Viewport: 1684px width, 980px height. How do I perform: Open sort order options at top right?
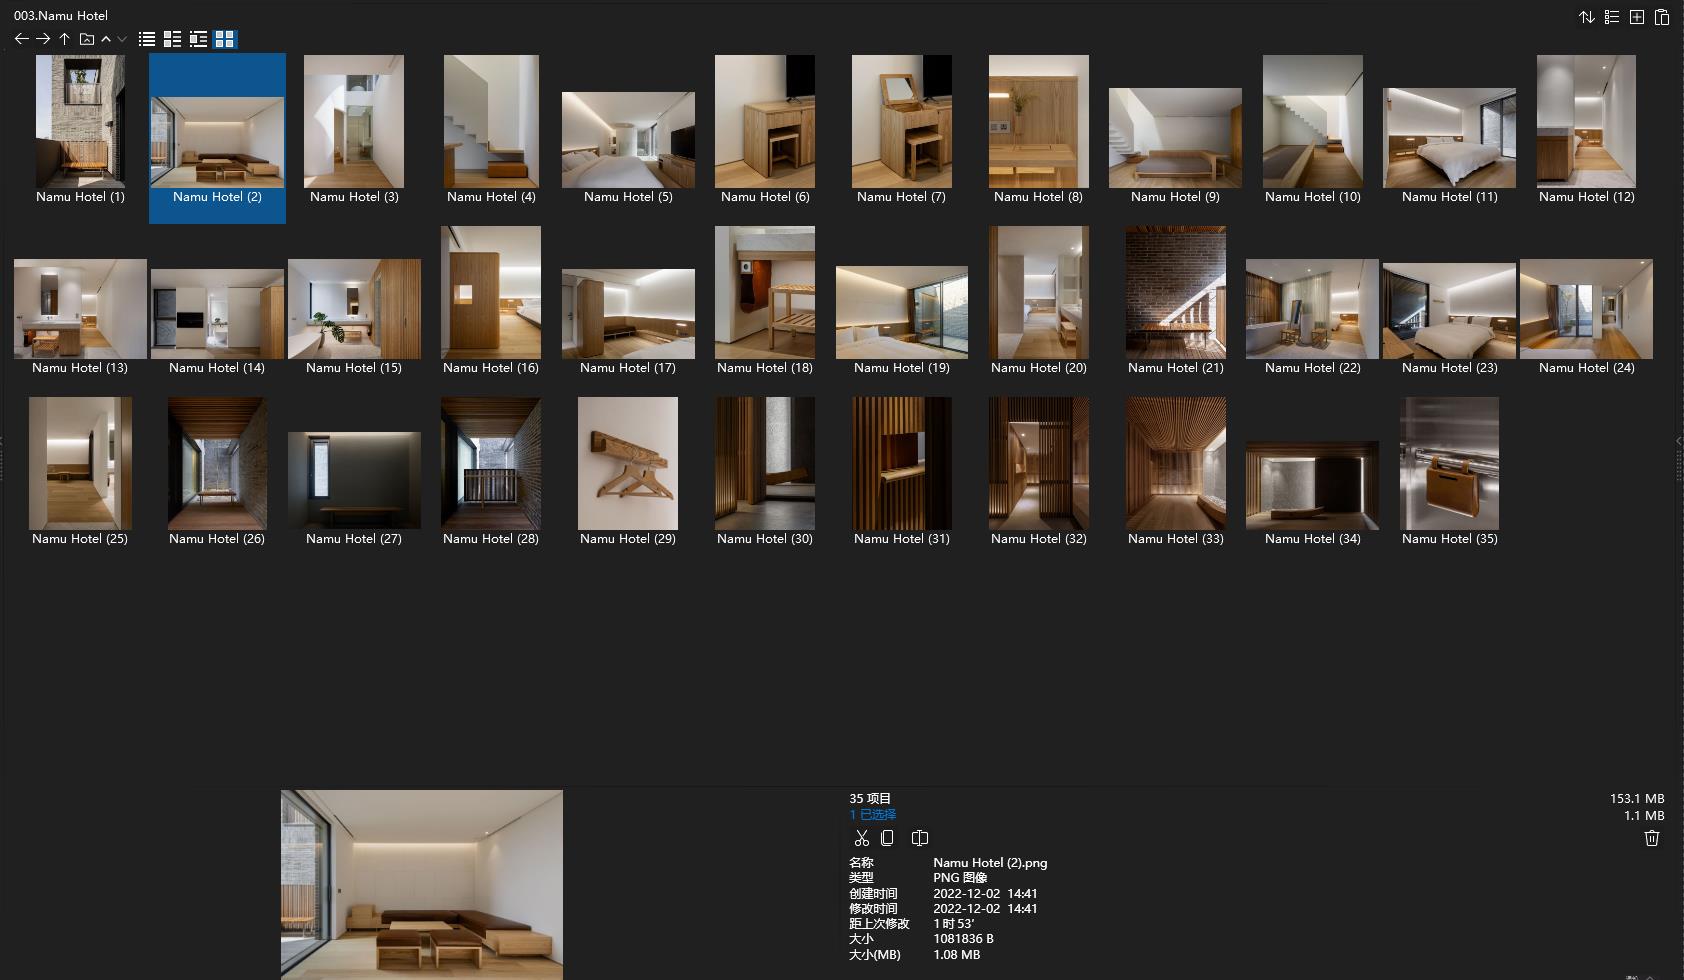[x=1587, y=17]
